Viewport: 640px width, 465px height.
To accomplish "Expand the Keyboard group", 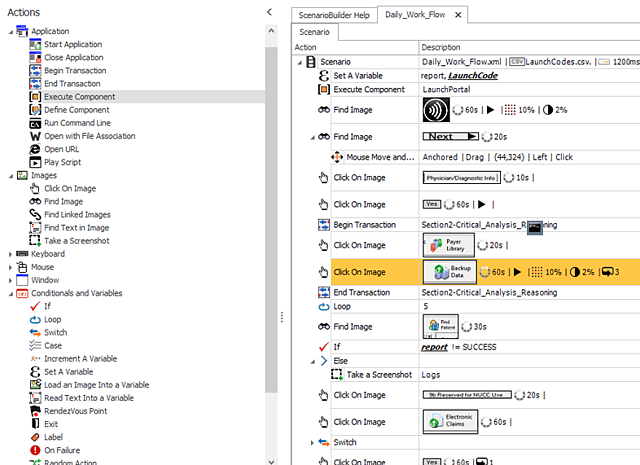I will coord(11,254).
